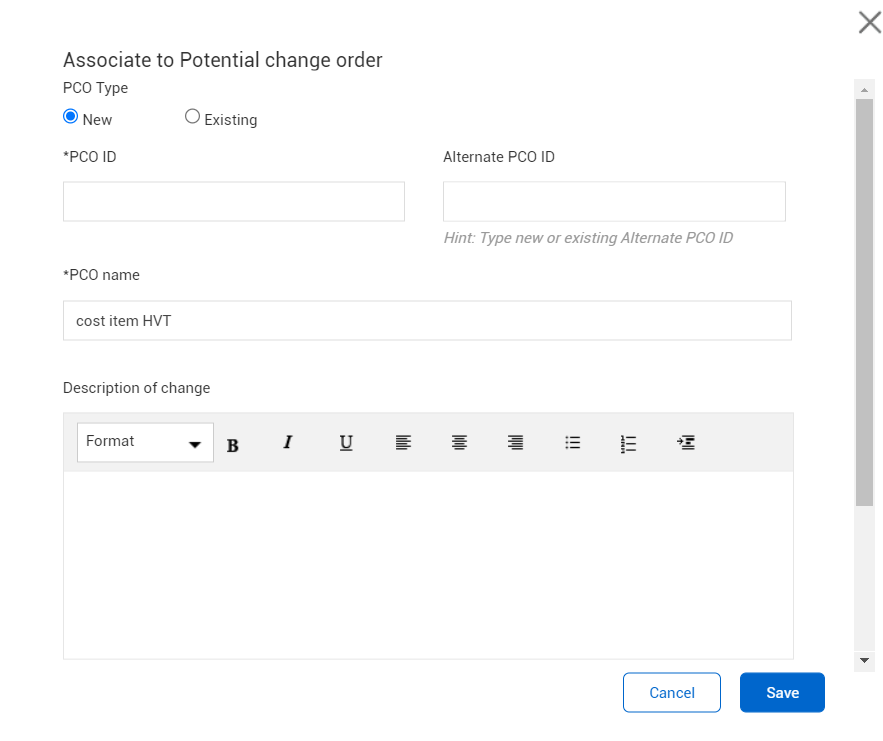Close the dialog with the X
Image resolution: width=883 pixels, height=741 pixels.
[869, 23]
